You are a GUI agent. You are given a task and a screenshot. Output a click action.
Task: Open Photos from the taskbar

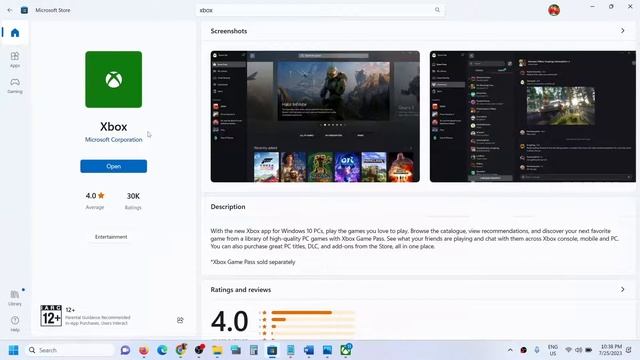327,350
